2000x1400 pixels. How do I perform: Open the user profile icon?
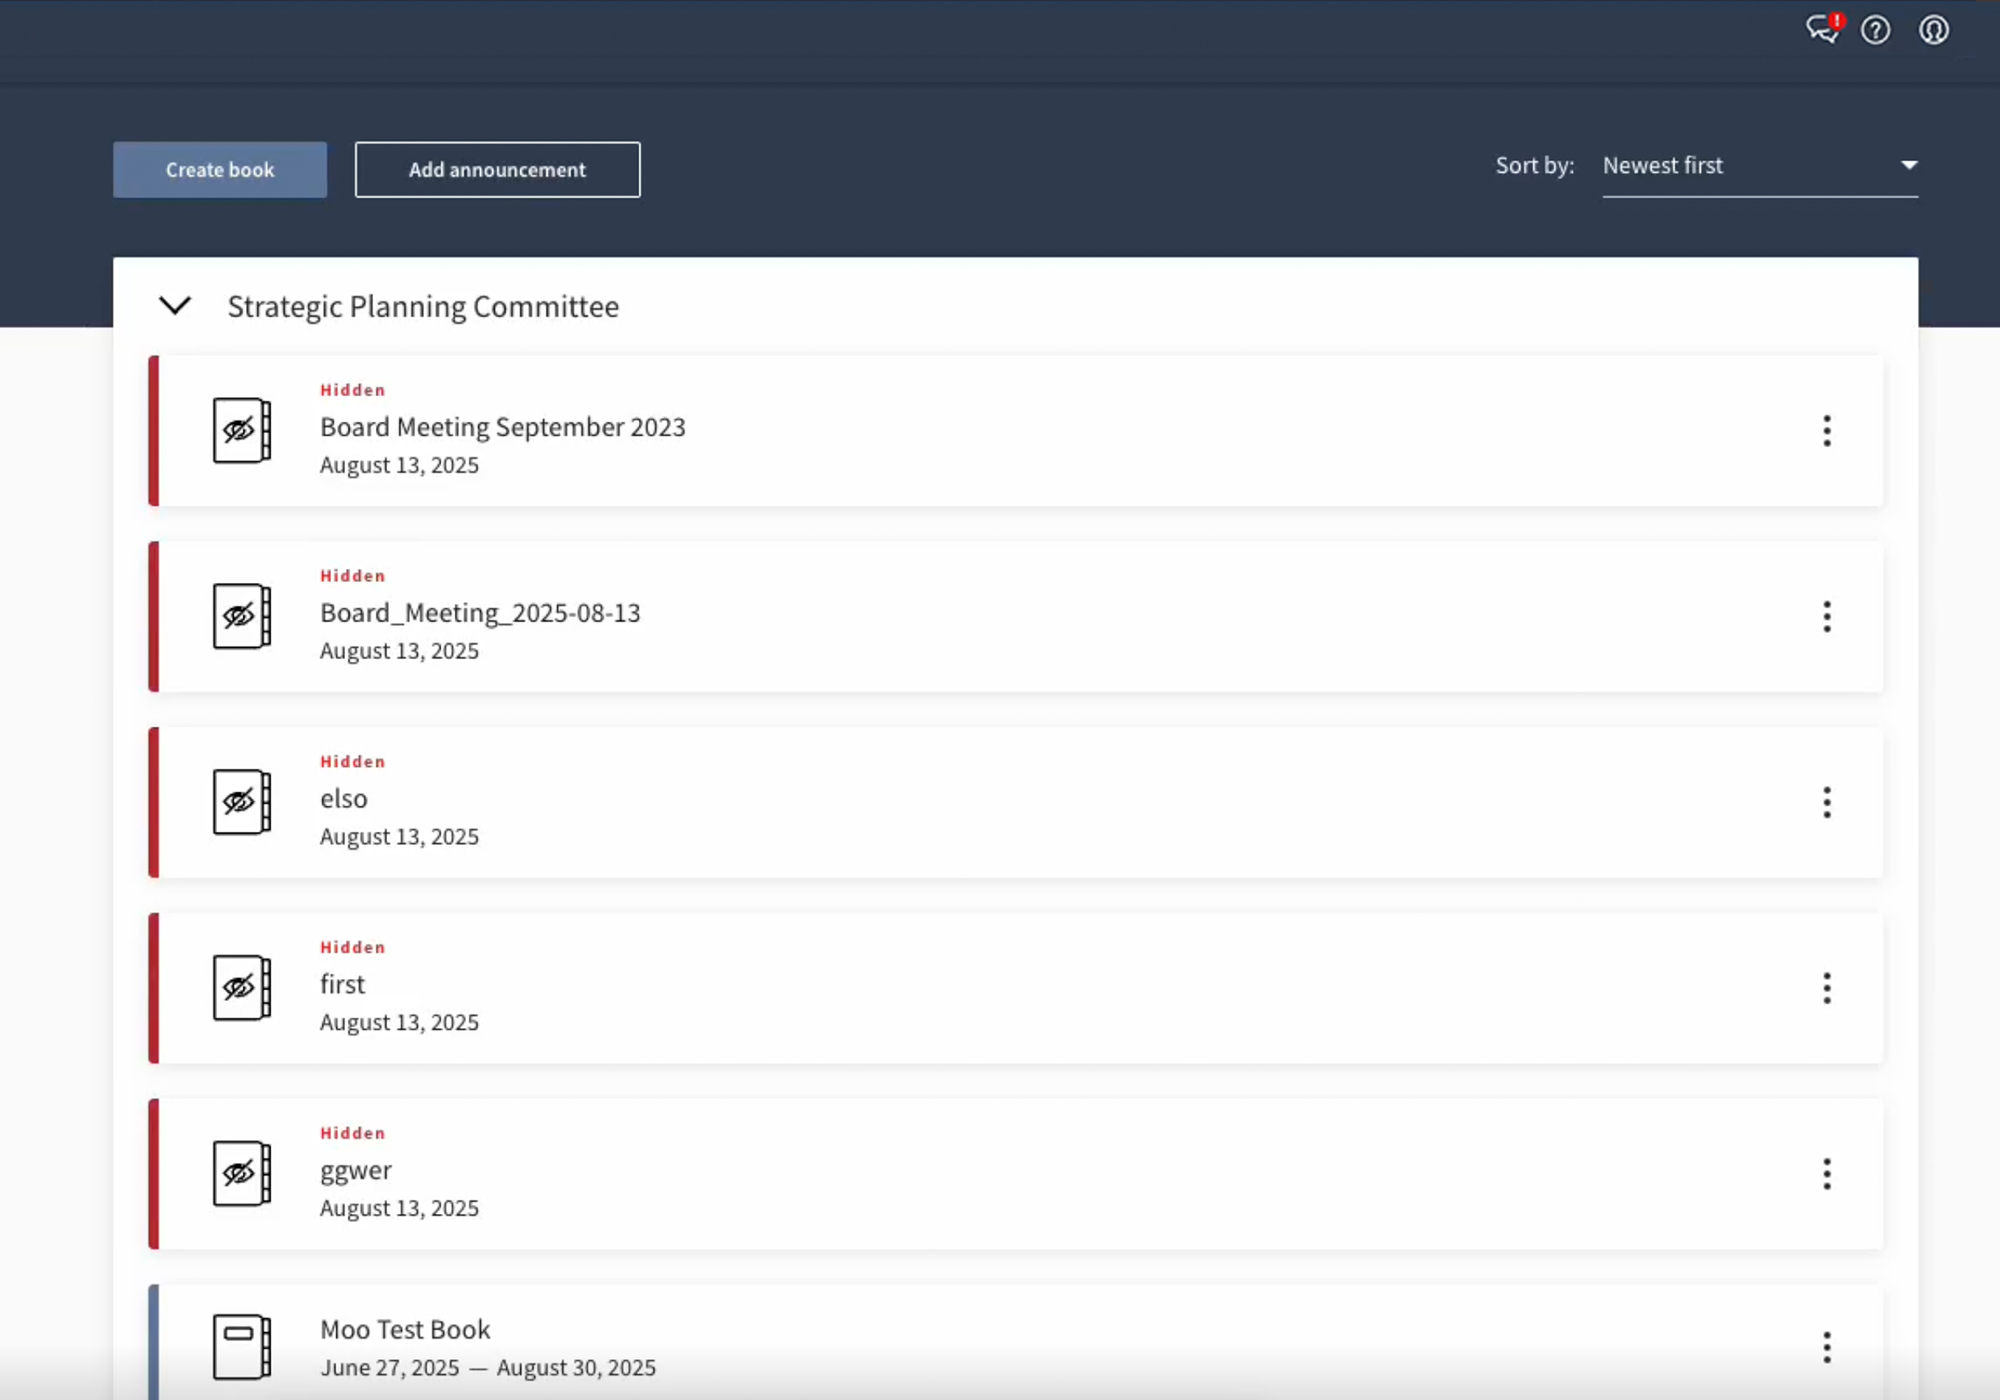click(1933, 30)
